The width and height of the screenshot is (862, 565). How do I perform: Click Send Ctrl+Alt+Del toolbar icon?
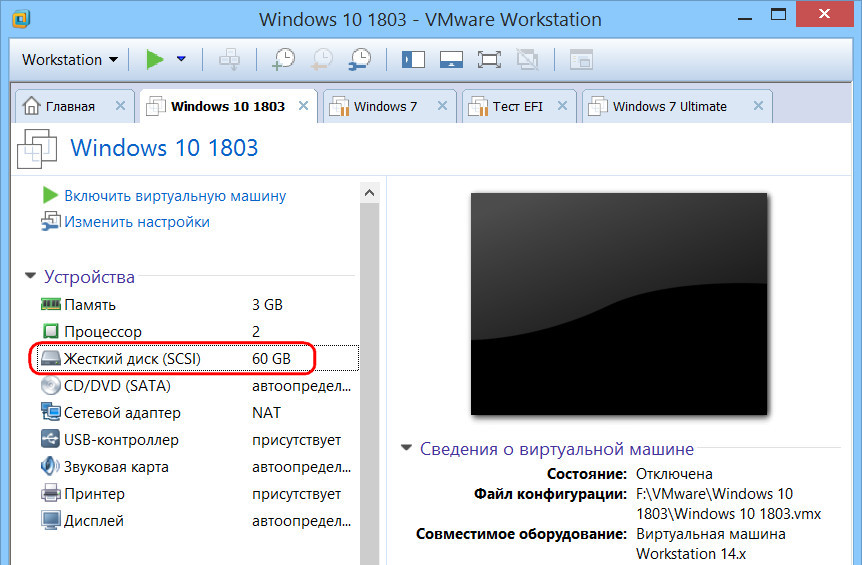point(229,59)
